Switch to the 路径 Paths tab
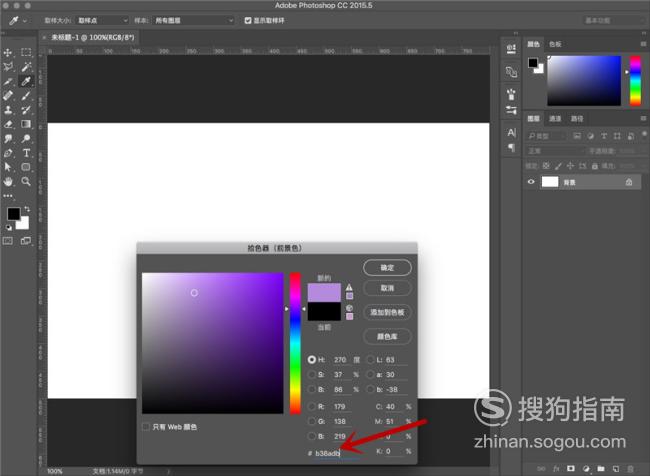Viewport: 650px width, 476px height. pyautogui.click(x=577, y=119)
